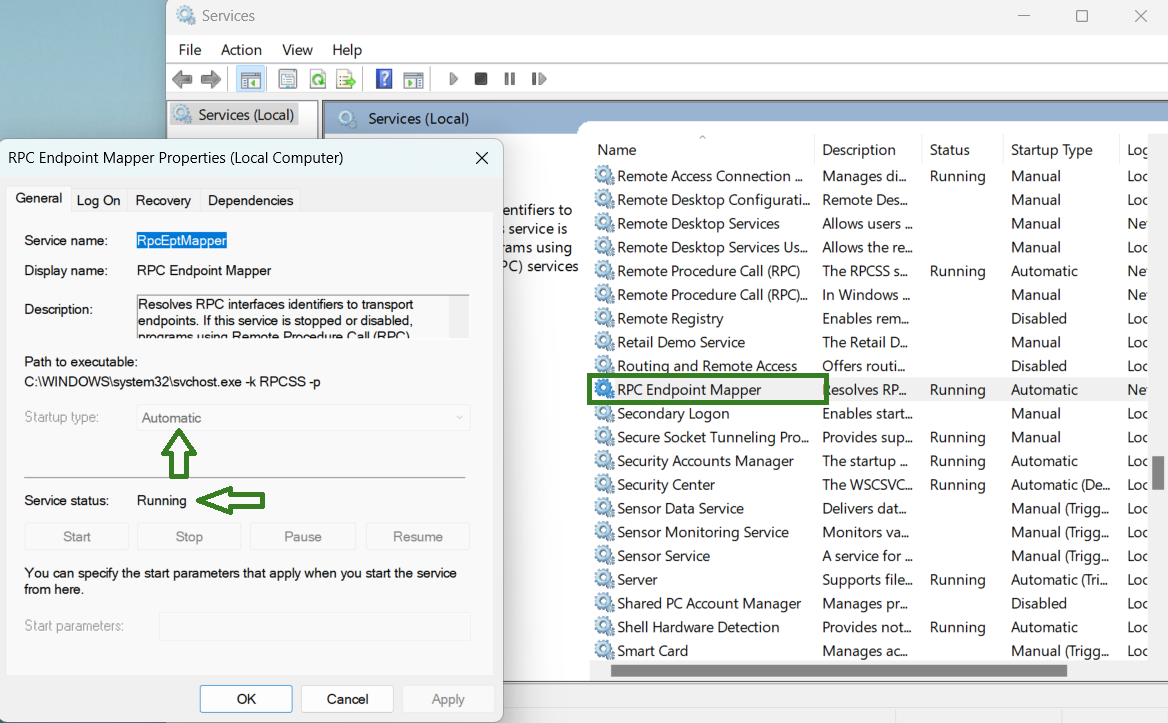Click OK in the properties dialog
This screenshot has height=723, width=1168.
[246, 699]
